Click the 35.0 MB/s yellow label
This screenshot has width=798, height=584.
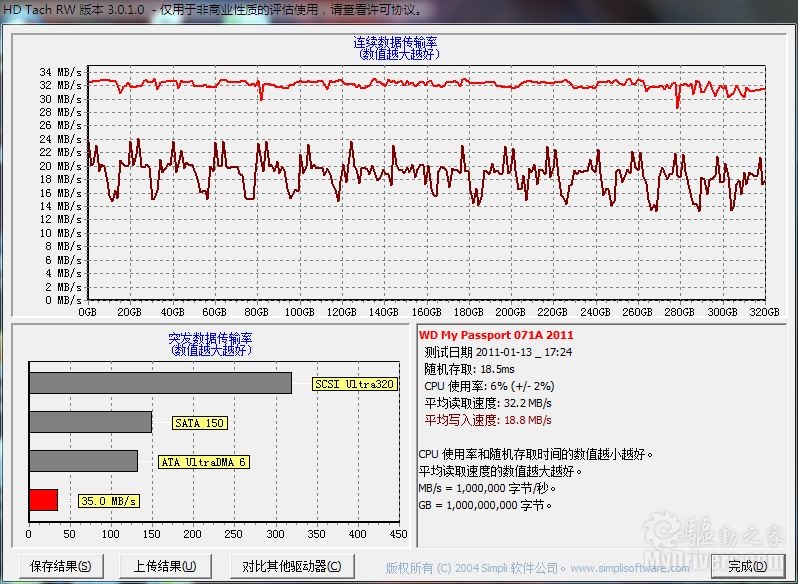click(x=108, y=501)
